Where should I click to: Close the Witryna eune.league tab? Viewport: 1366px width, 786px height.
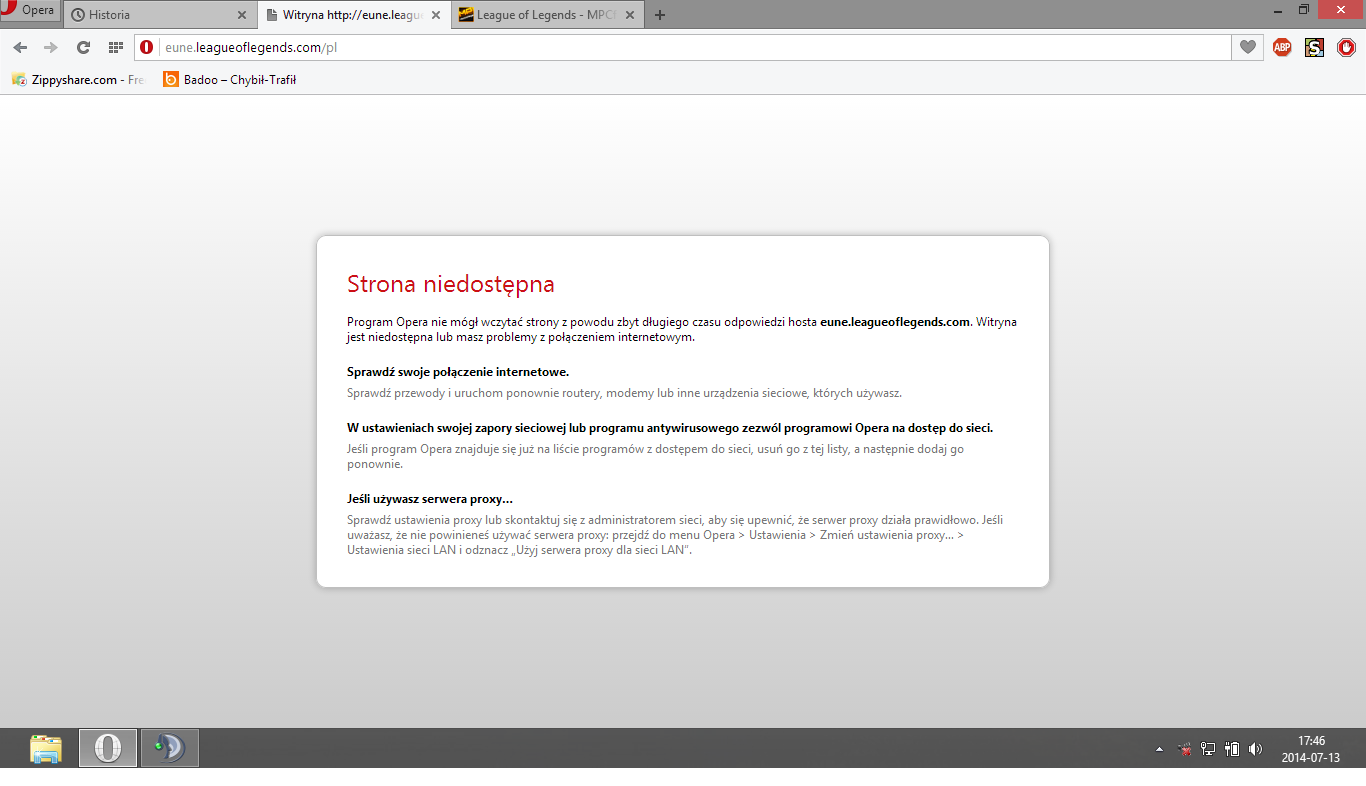pos(435,15)
